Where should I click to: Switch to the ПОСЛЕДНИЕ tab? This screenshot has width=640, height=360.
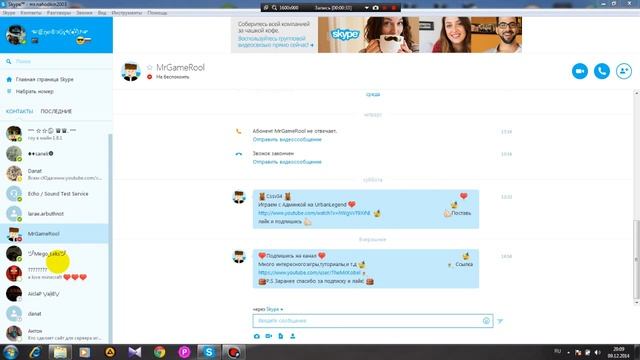click(x=56, y=111)
